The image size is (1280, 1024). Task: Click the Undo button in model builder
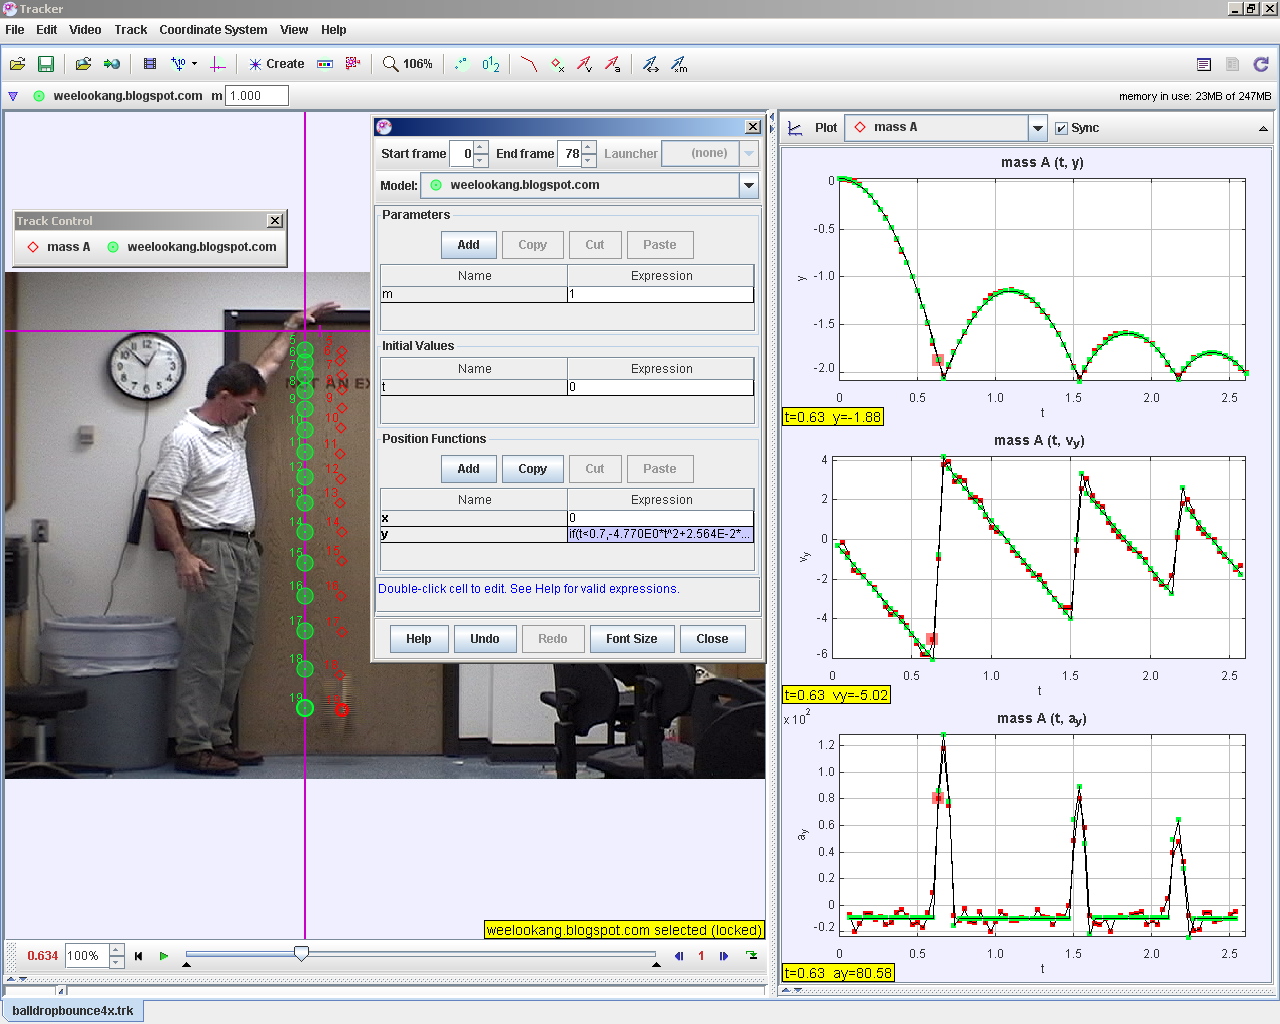(485, 639)
